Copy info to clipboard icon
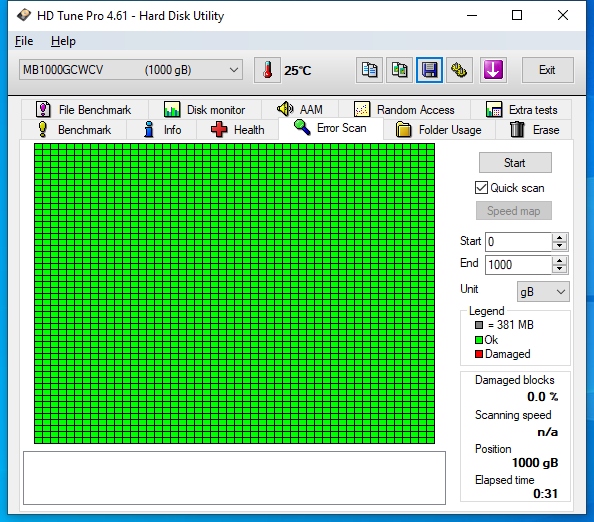This screenshot has width=594, height=522. [369, 70]
